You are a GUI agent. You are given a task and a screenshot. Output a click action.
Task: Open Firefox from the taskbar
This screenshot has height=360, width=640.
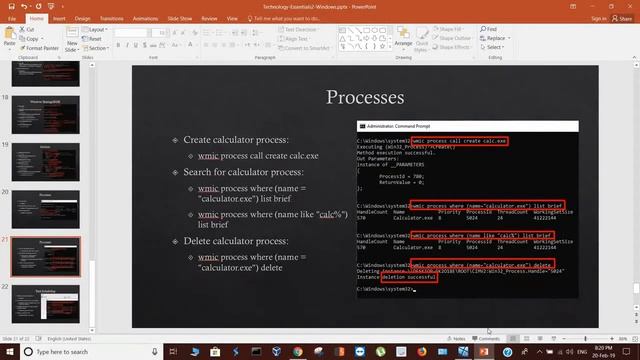click(x=422, y=351)
